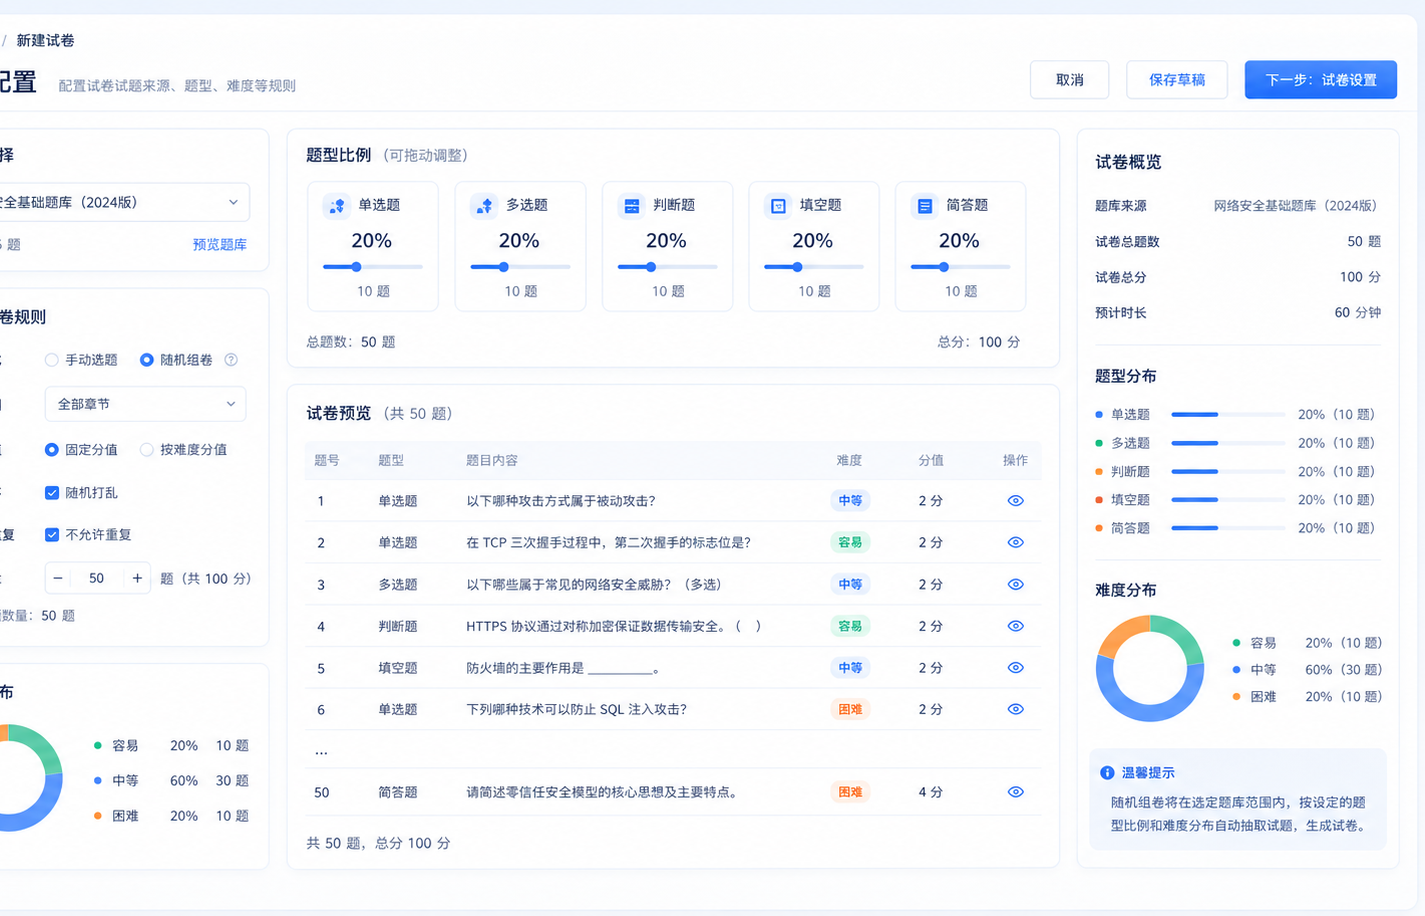This screenshot has height=916, width=1425.
Task: Select the 手动选题 radio option
Action: coord(51,360)
